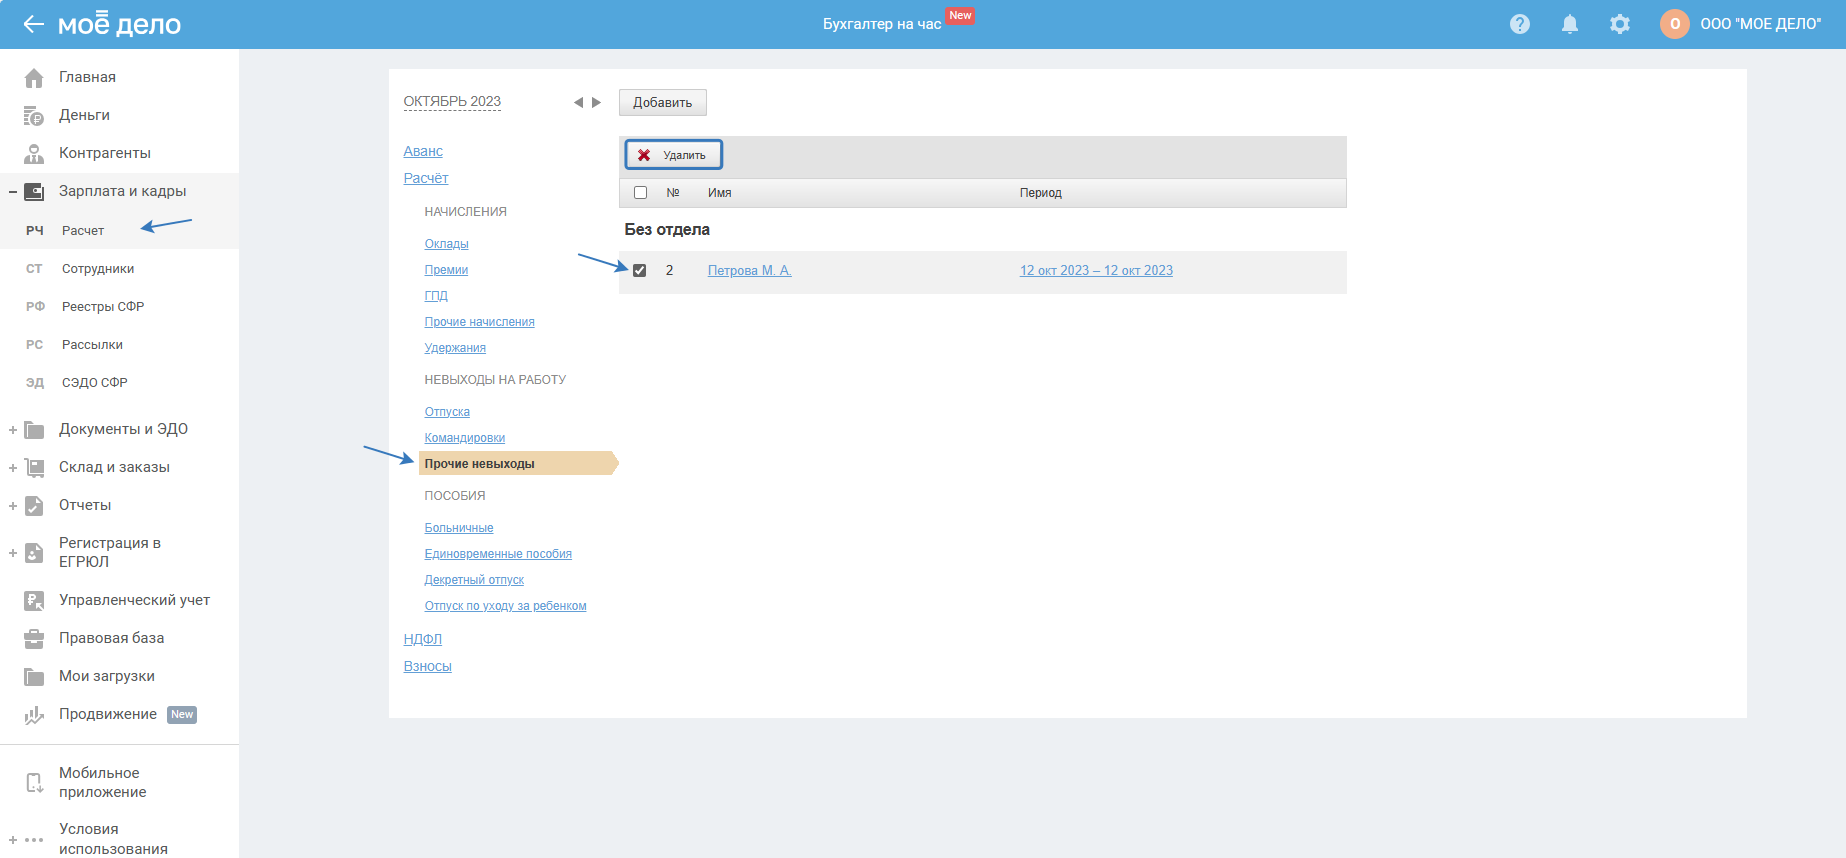1846x858 pixels.
Task: Open the Отпуск по уходу за ребенком link
Action: tap(505, 606)
